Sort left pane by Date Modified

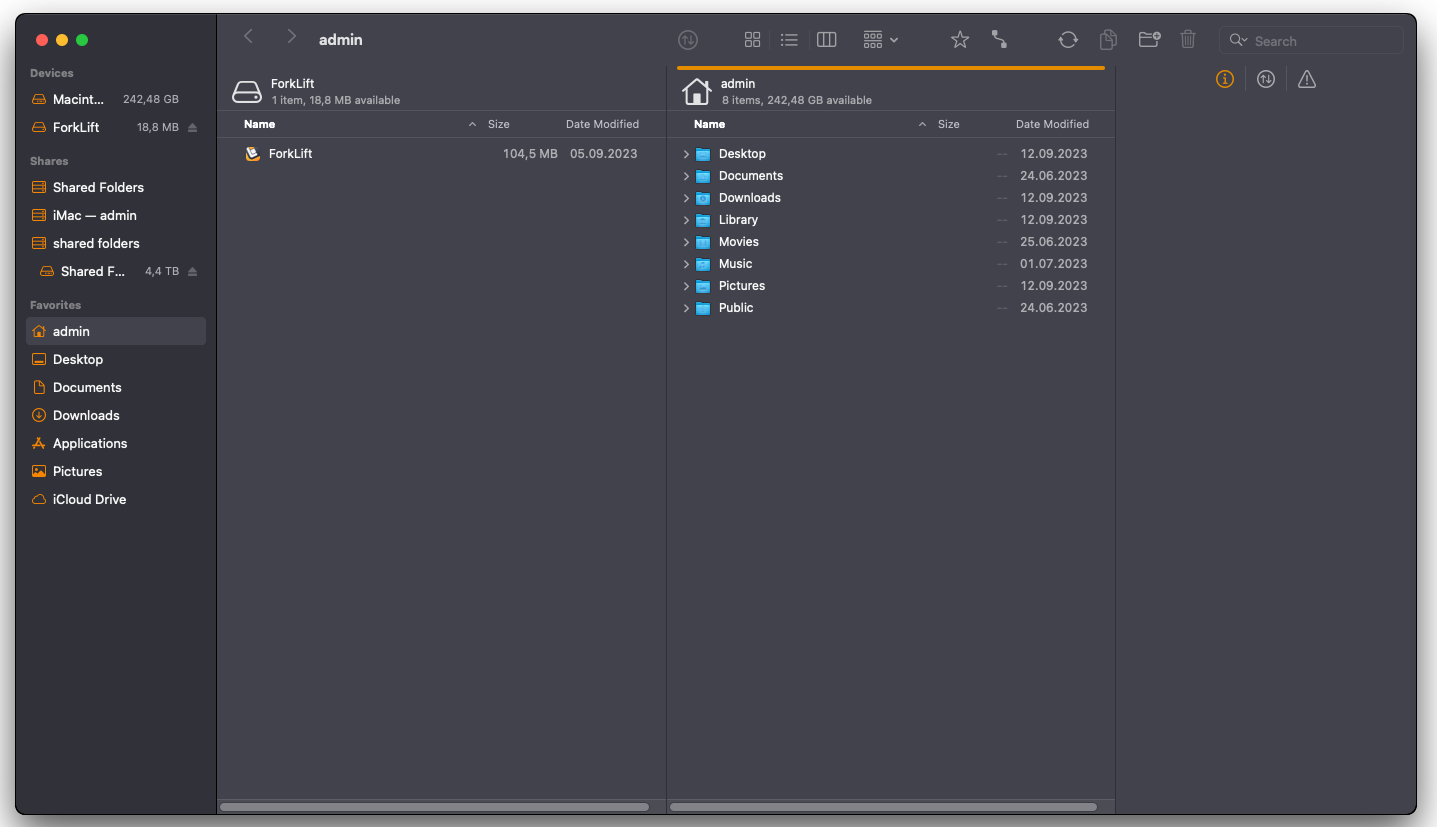pos(602,124)
